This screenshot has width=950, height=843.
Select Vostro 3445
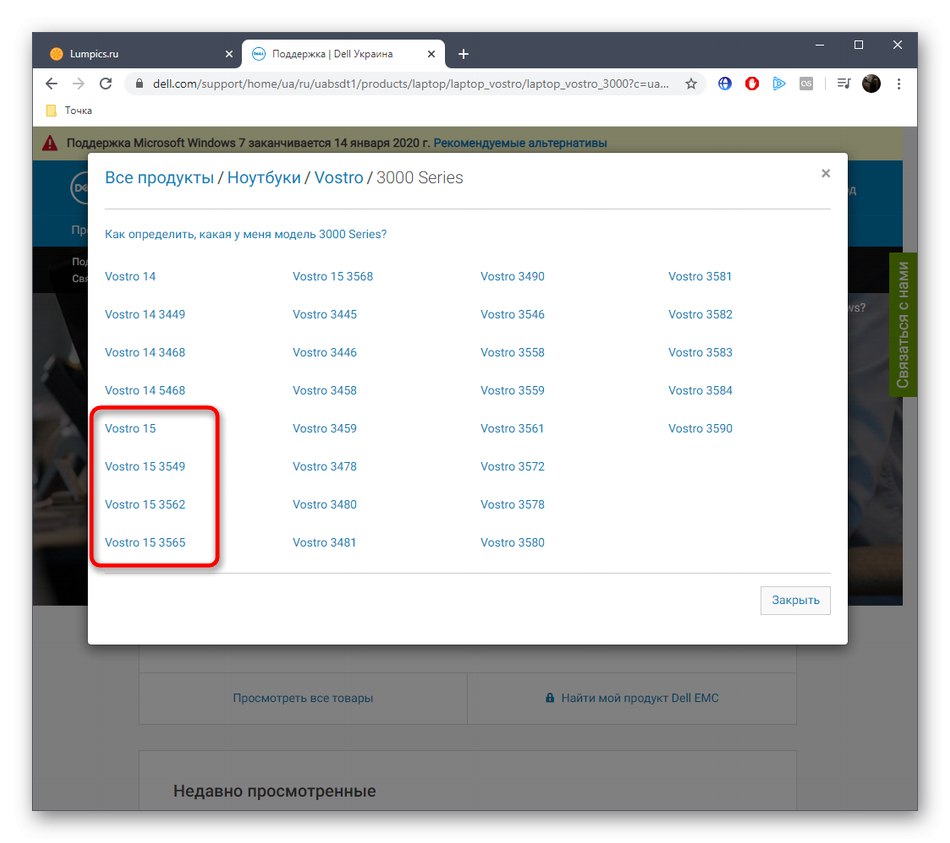click(x=325, y=315)
